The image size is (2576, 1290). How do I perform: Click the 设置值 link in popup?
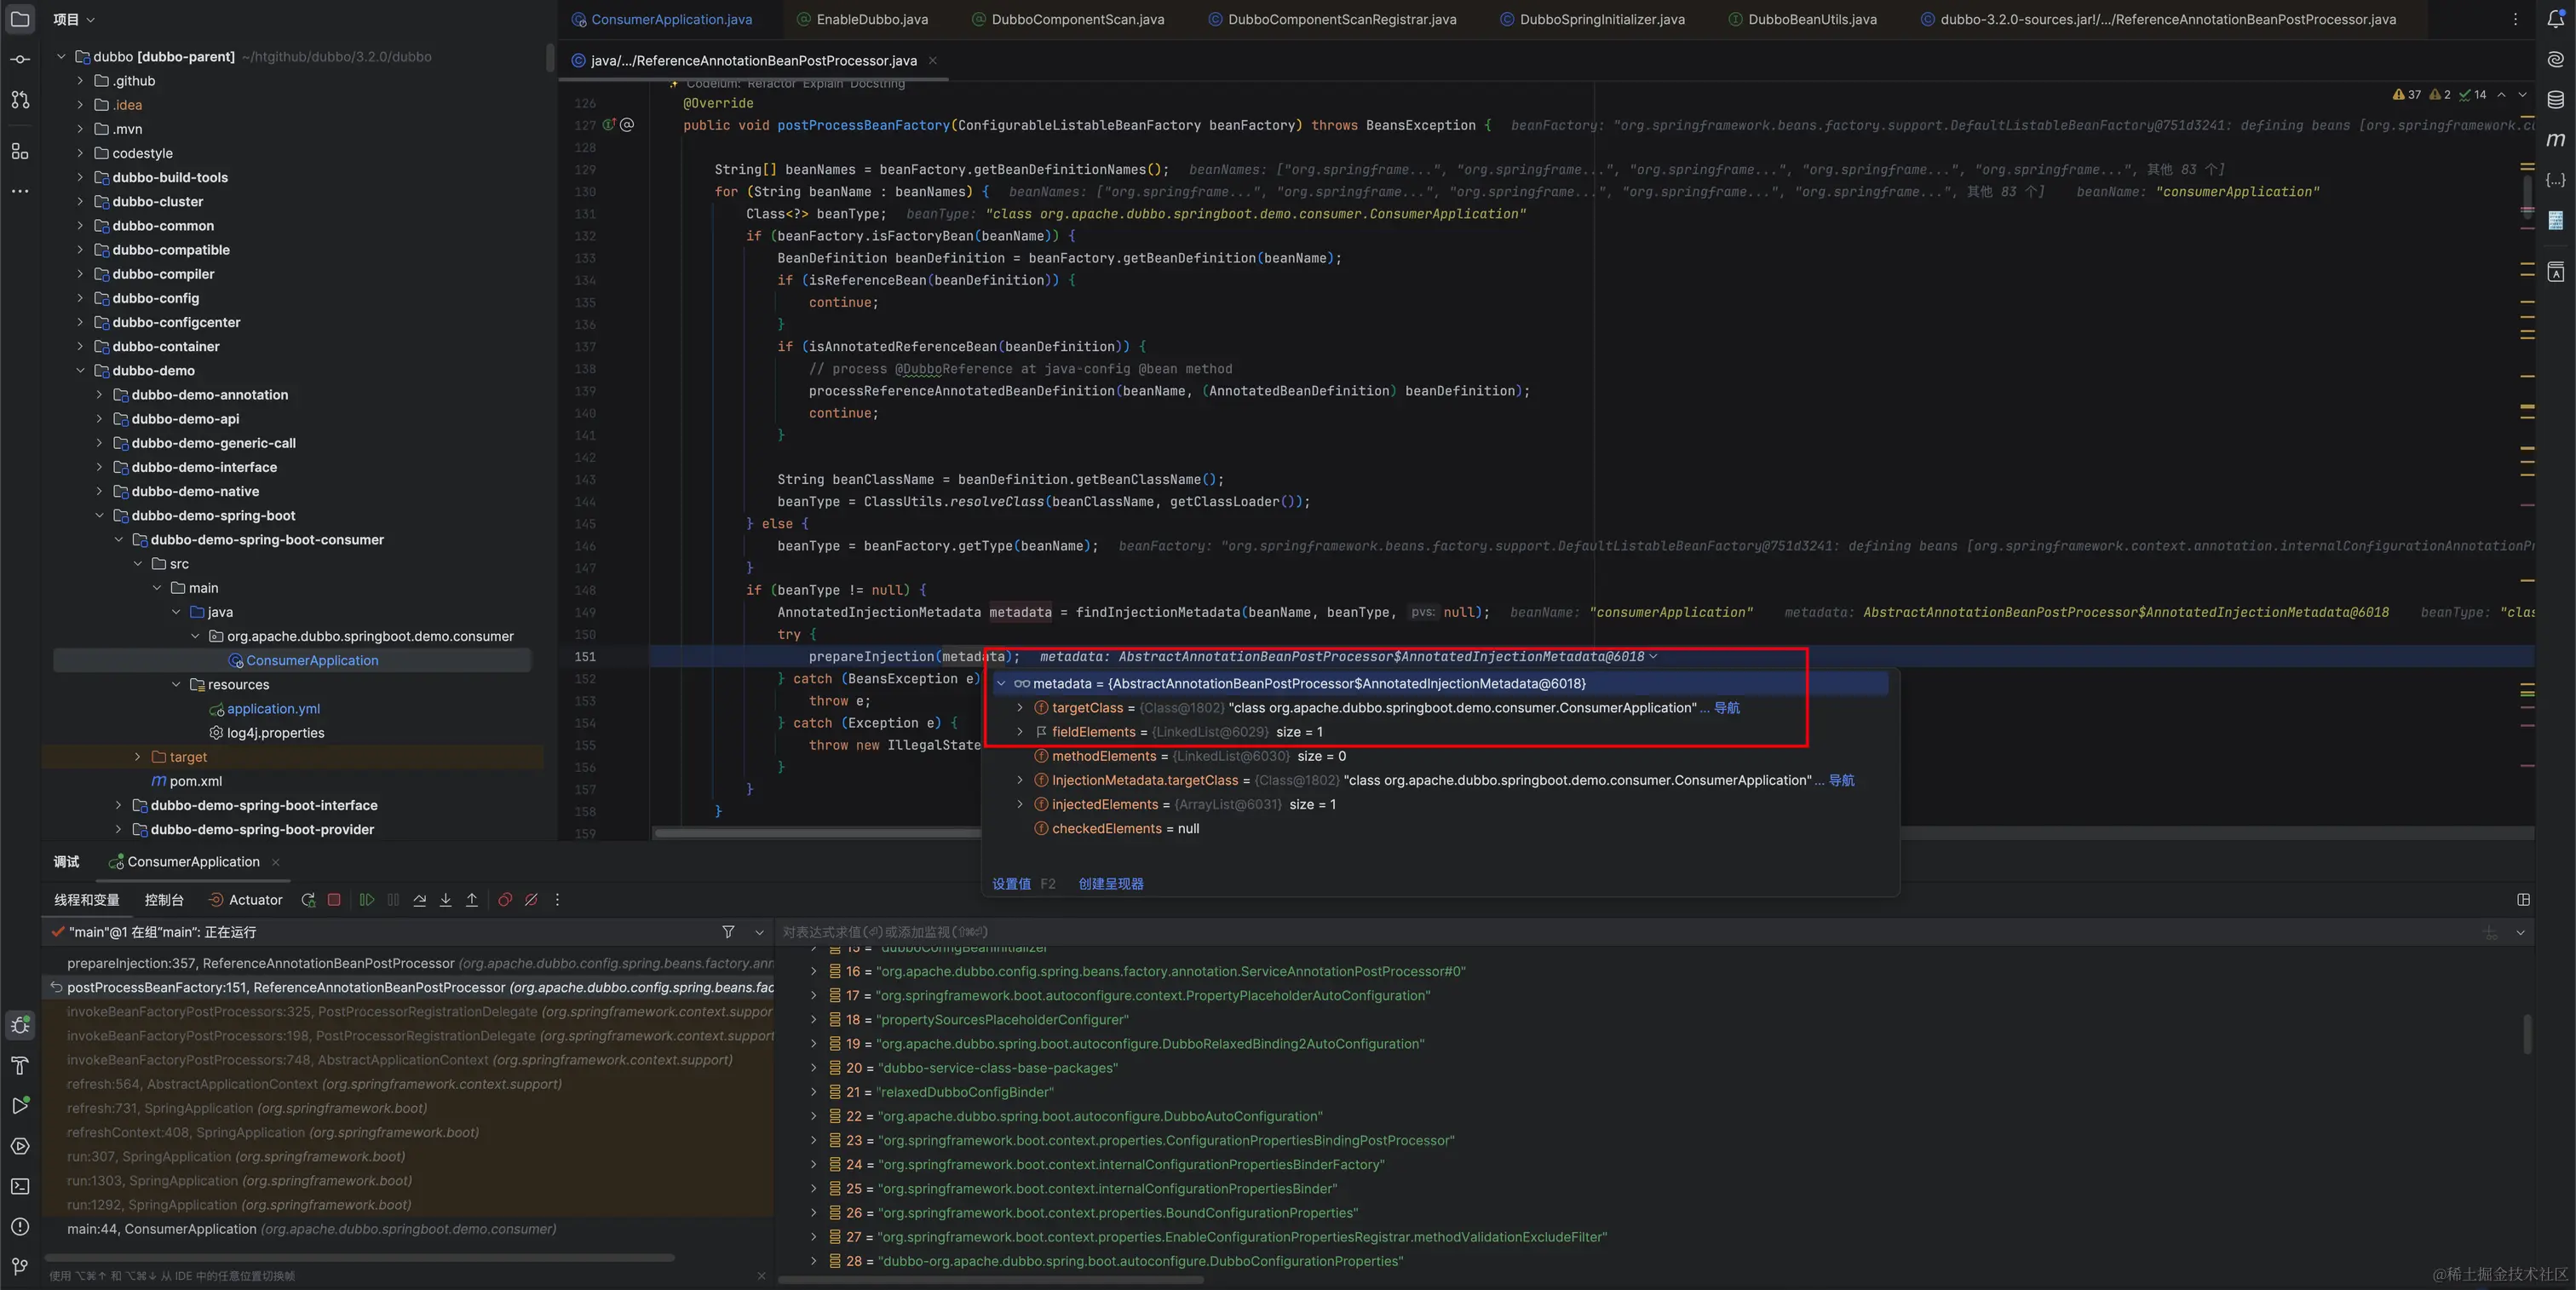1011,884
